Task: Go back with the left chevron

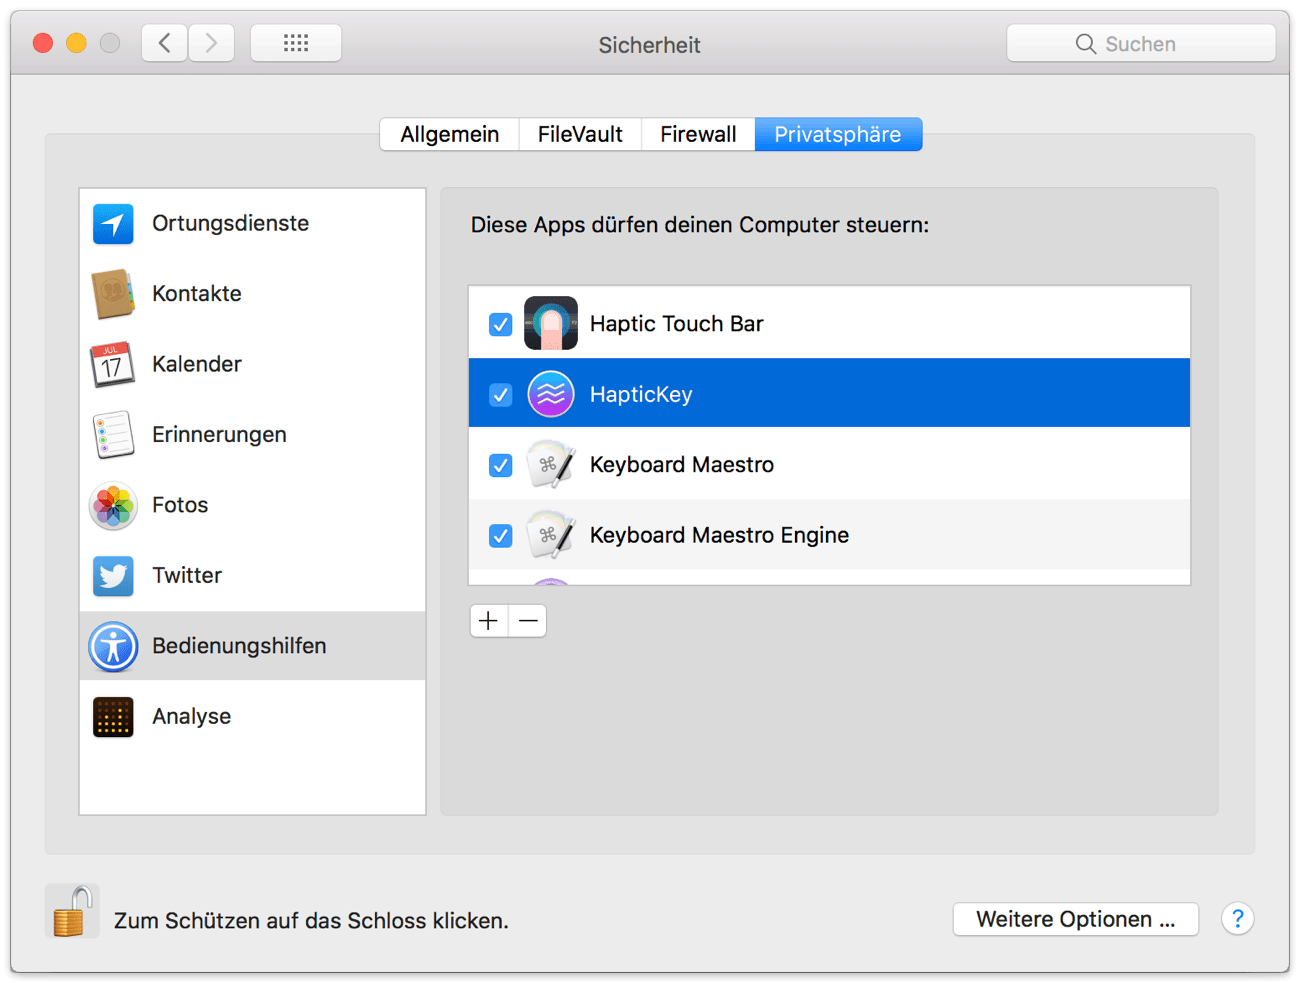Action: pos(165,43)
